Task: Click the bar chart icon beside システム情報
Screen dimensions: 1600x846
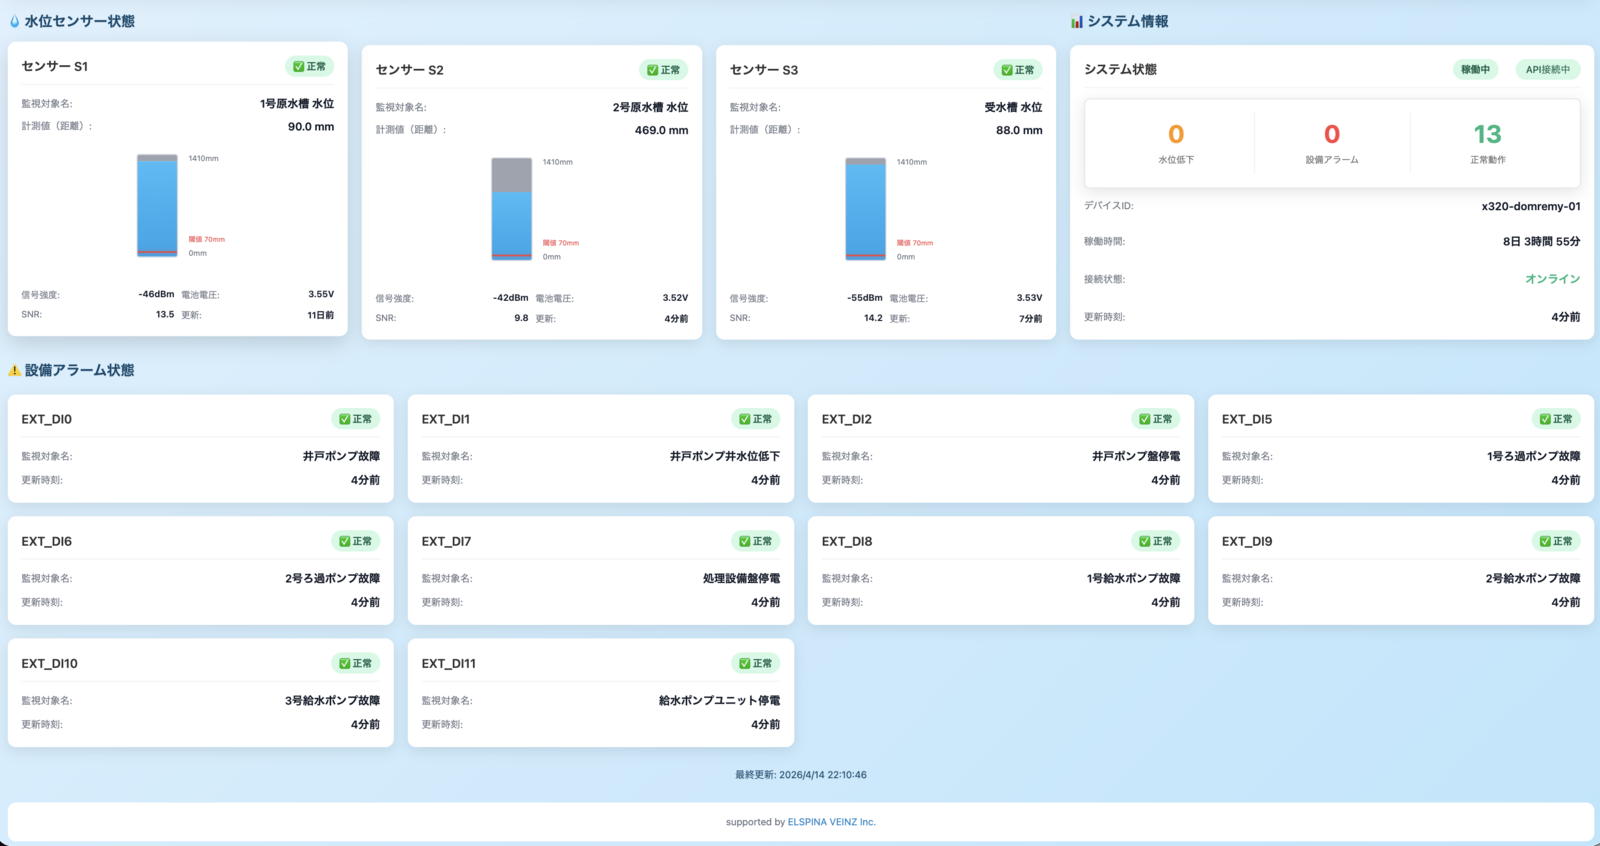Action: coord(1077,21)
